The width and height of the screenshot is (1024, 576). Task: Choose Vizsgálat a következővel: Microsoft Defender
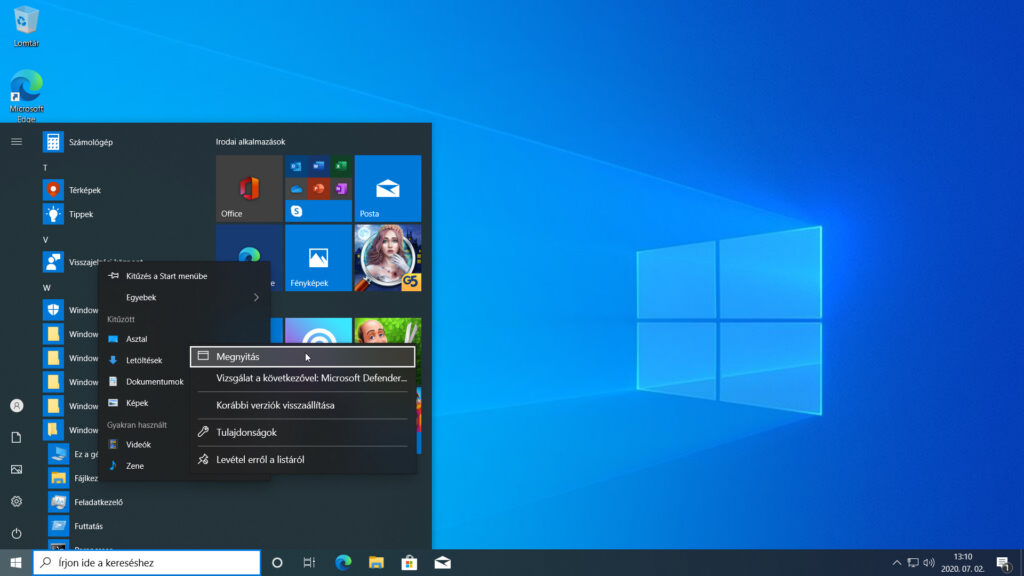point(302,378)
